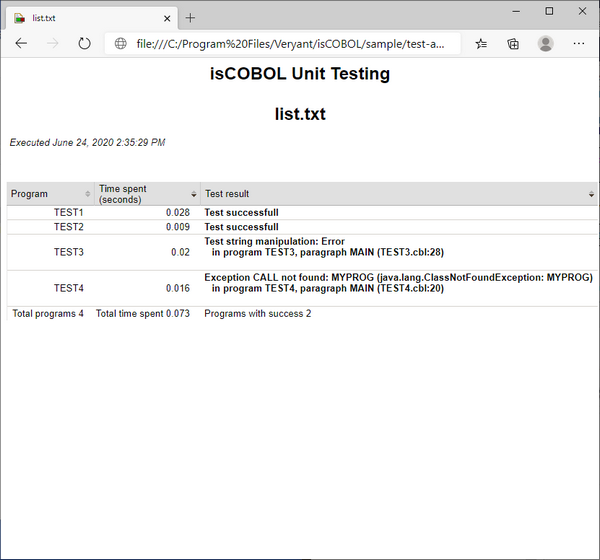Open a new tab with plus button
This screenshot has height=560, width=600.
point(190,18)
